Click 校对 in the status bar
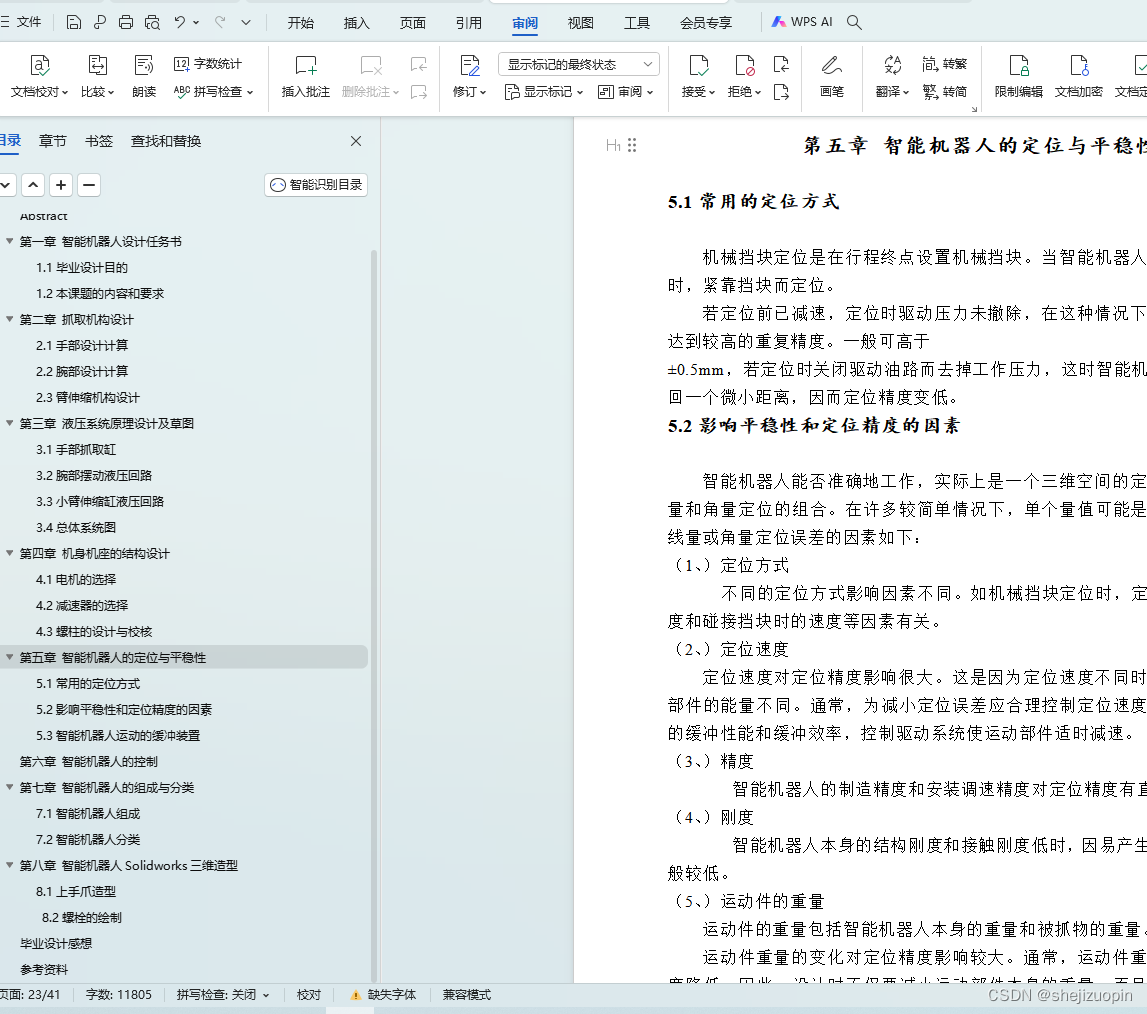1147x1014 pixels. (309, 995)
